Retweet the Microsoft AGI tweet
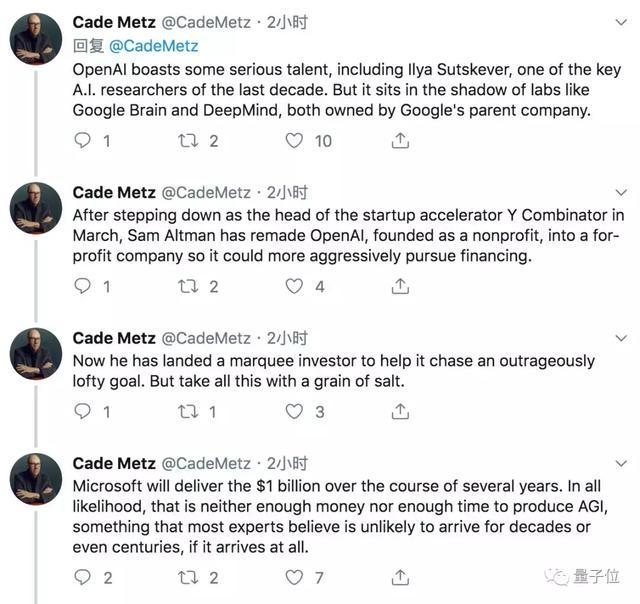 tap(187, 577)
